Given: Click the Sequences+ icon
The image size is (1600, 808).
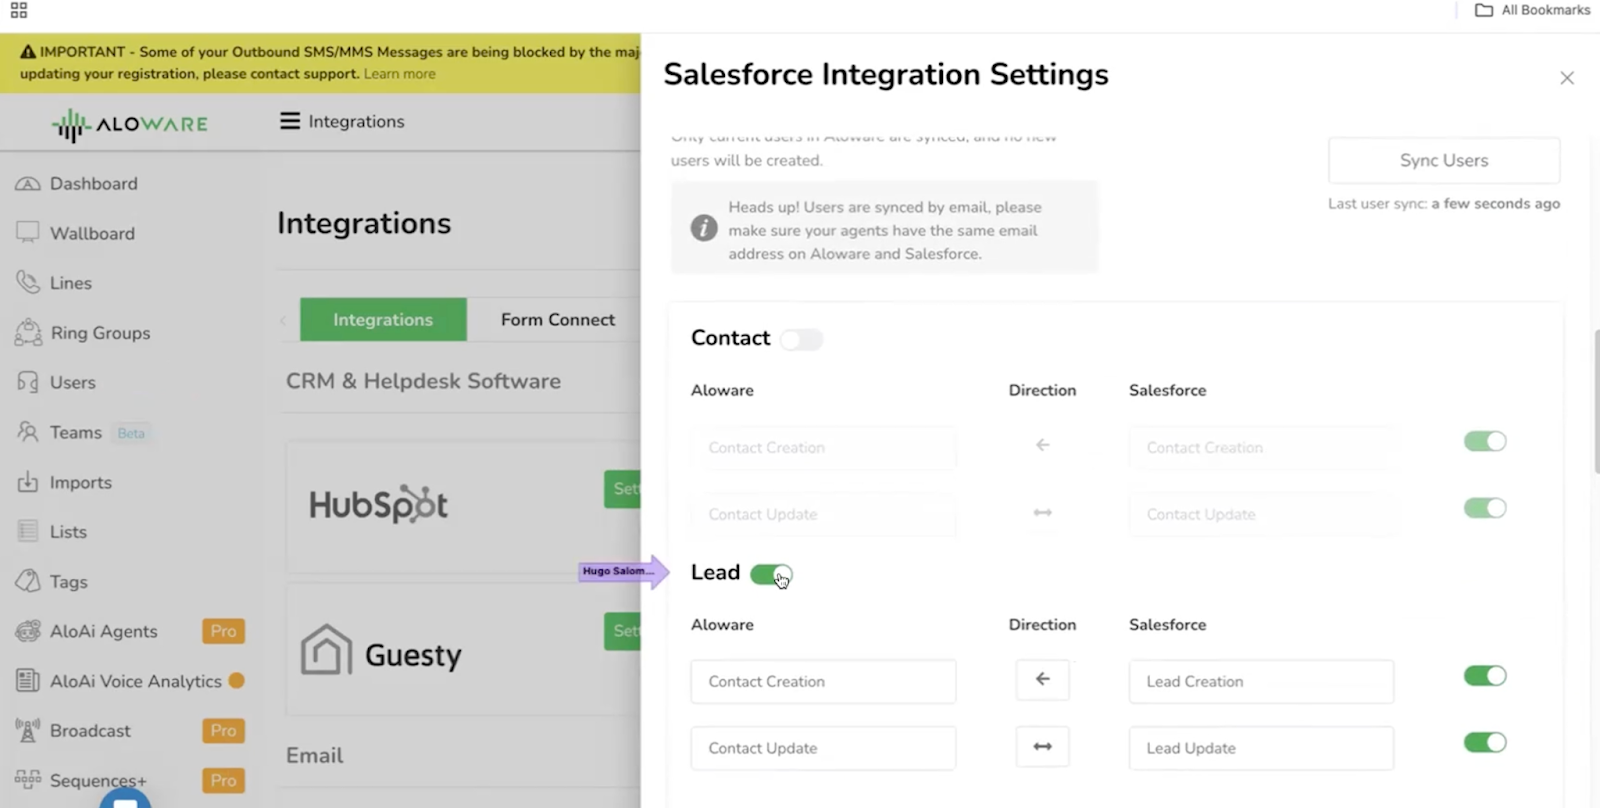Looking at the screenshot, I should click(x=28, y=779).
